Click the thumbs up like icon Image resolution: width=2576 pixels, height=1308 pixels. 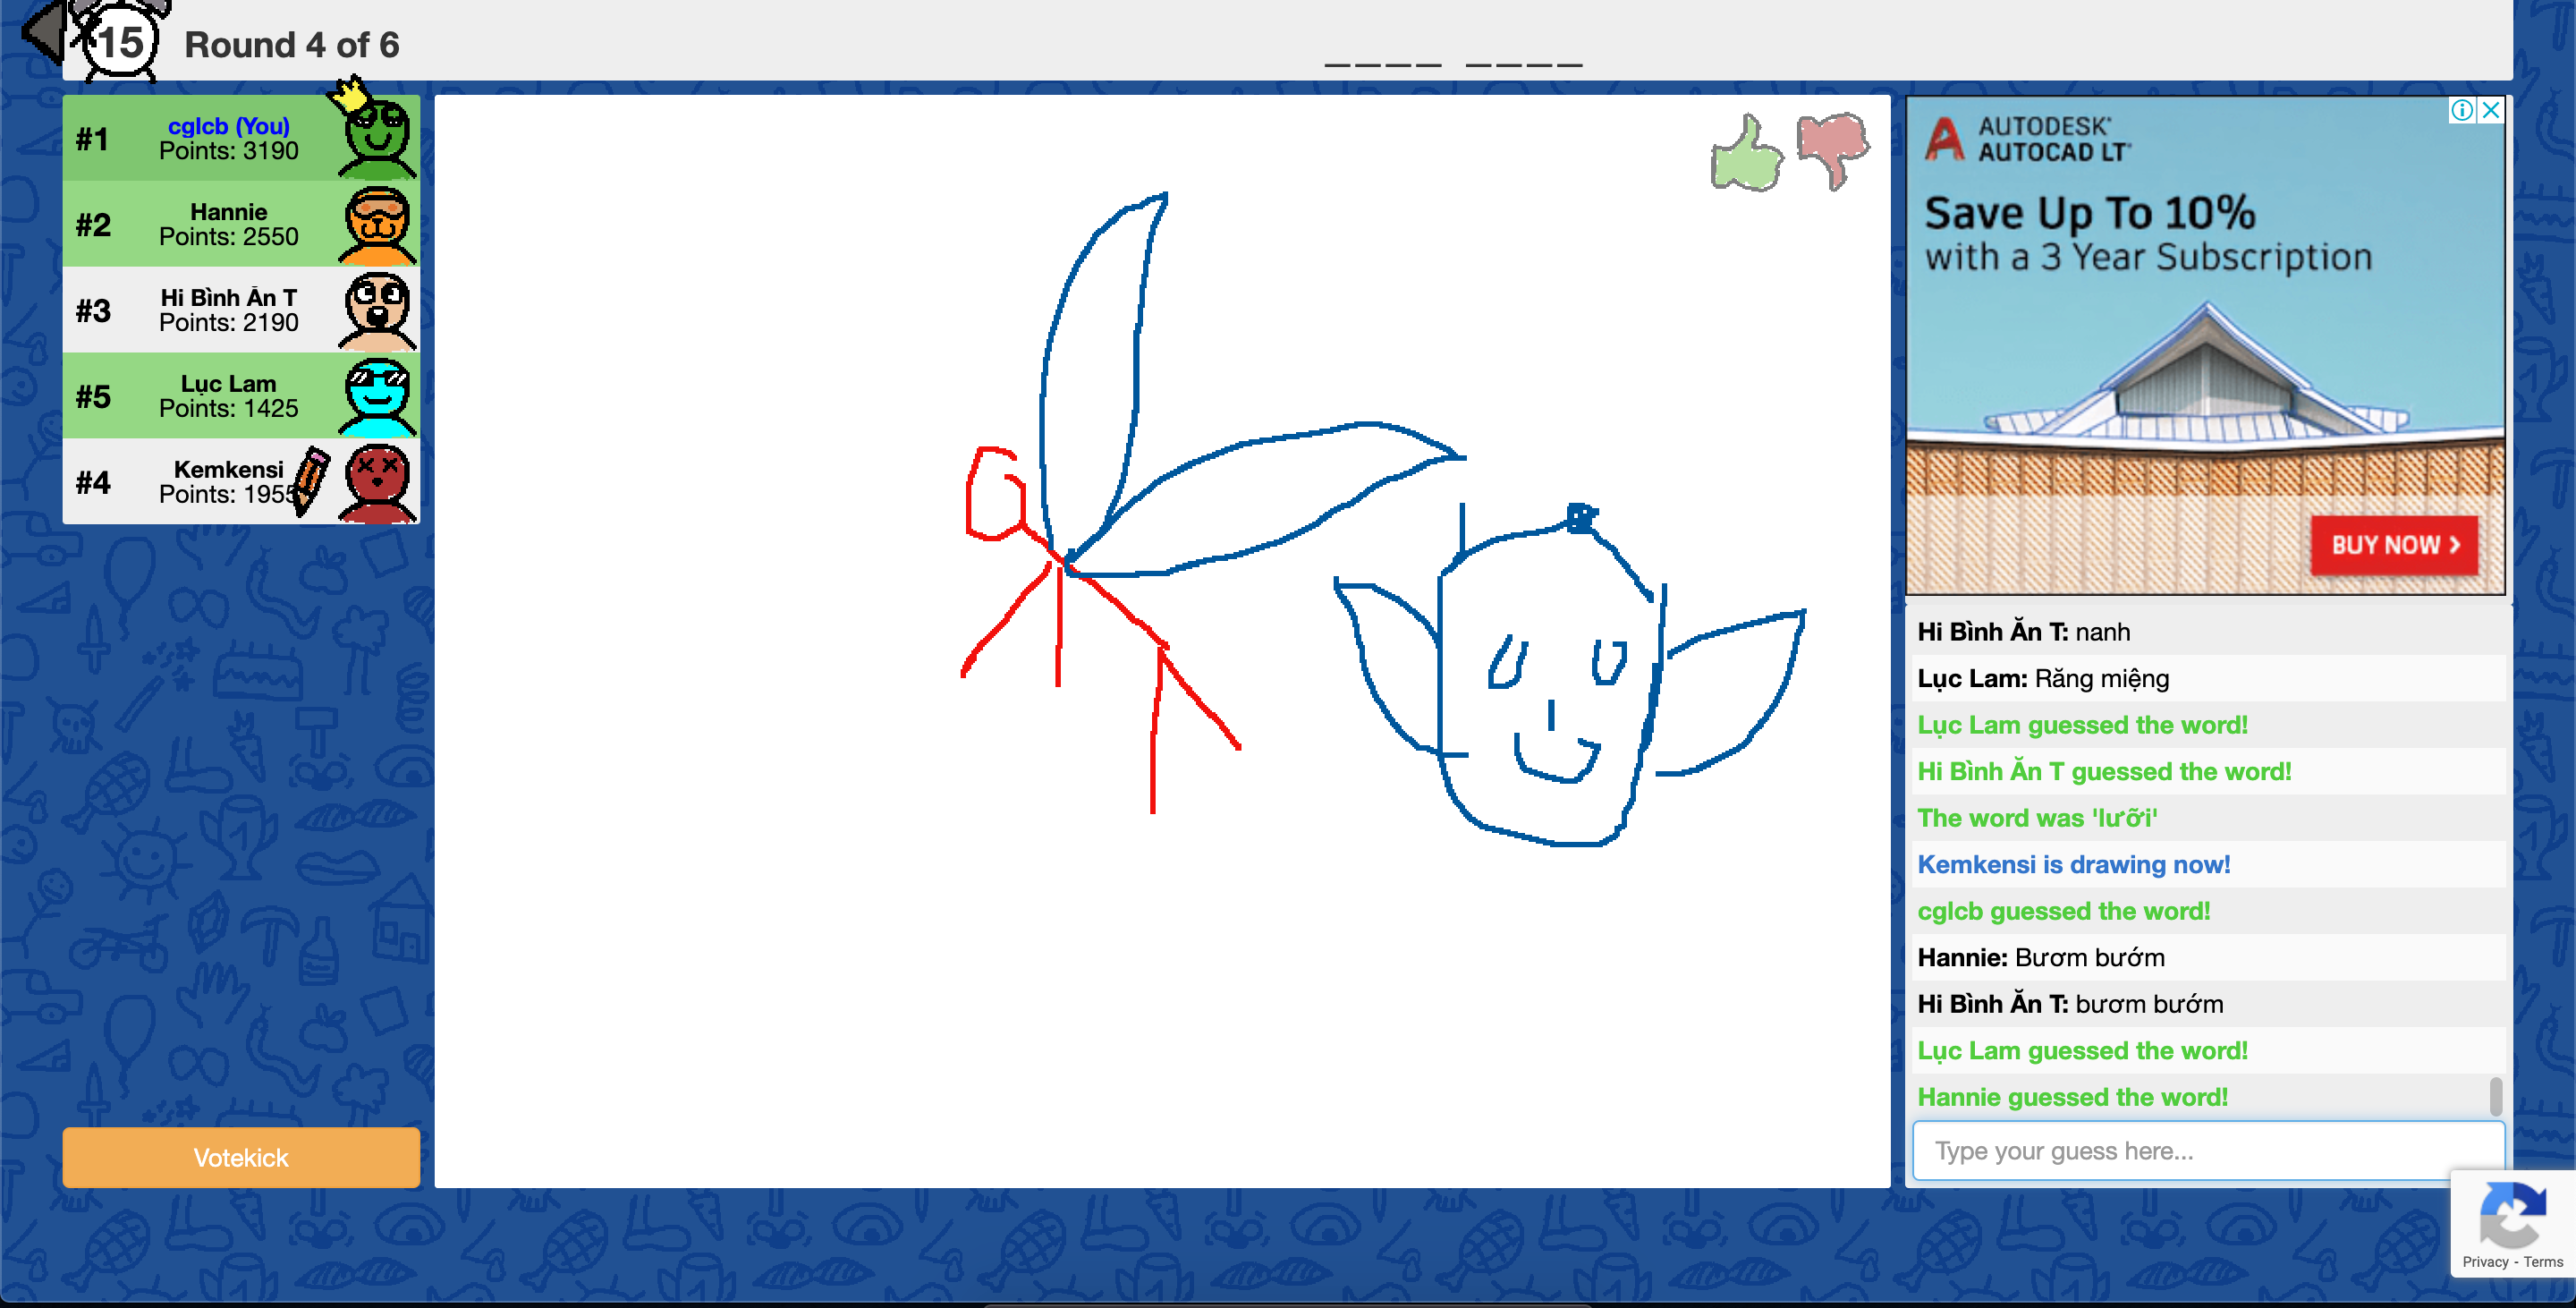click(x=1746, y=155)
